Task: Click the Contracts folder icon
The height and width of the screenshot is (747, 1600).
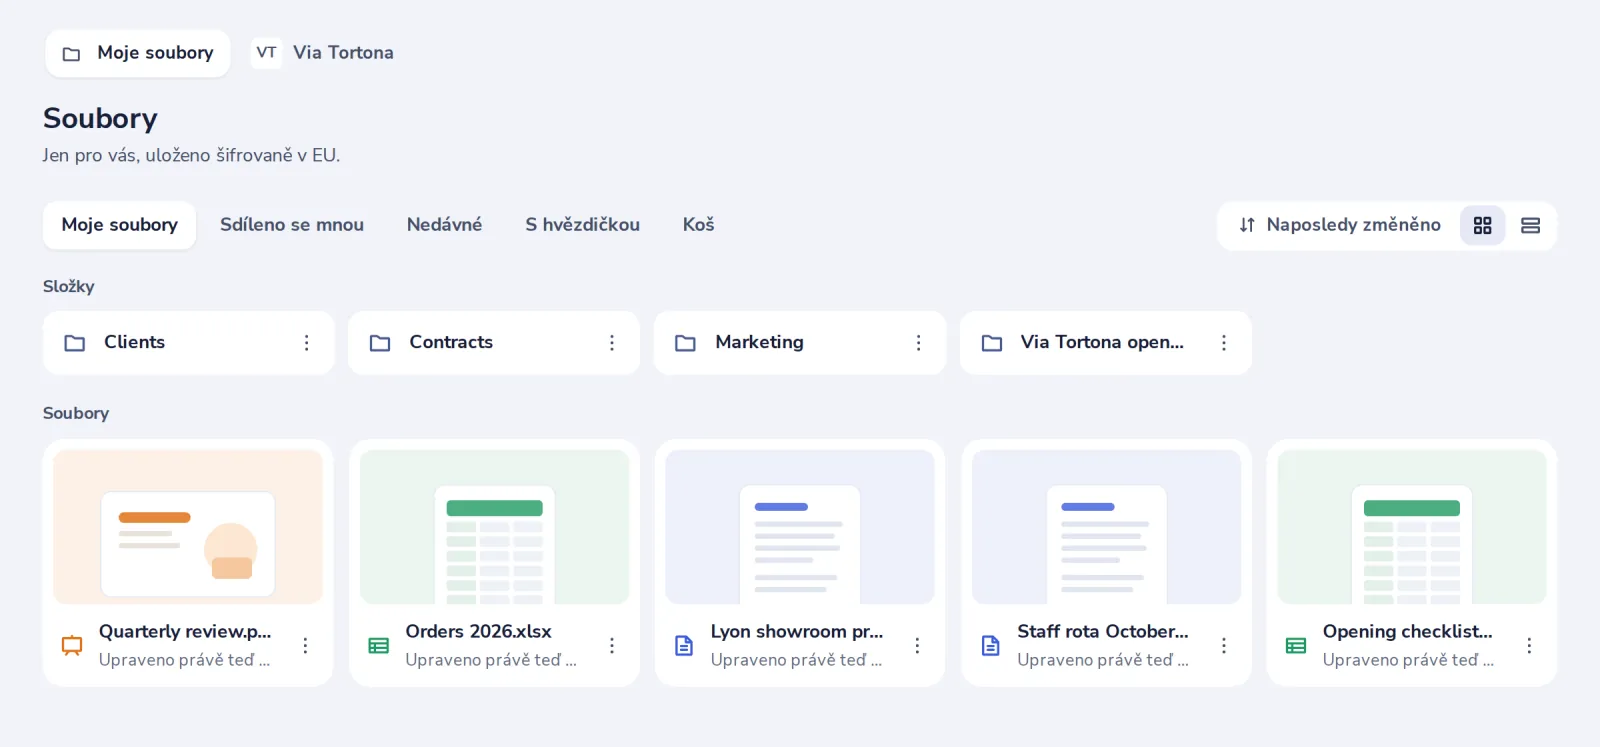Action: pyautogui.click(x=380, y=343)
